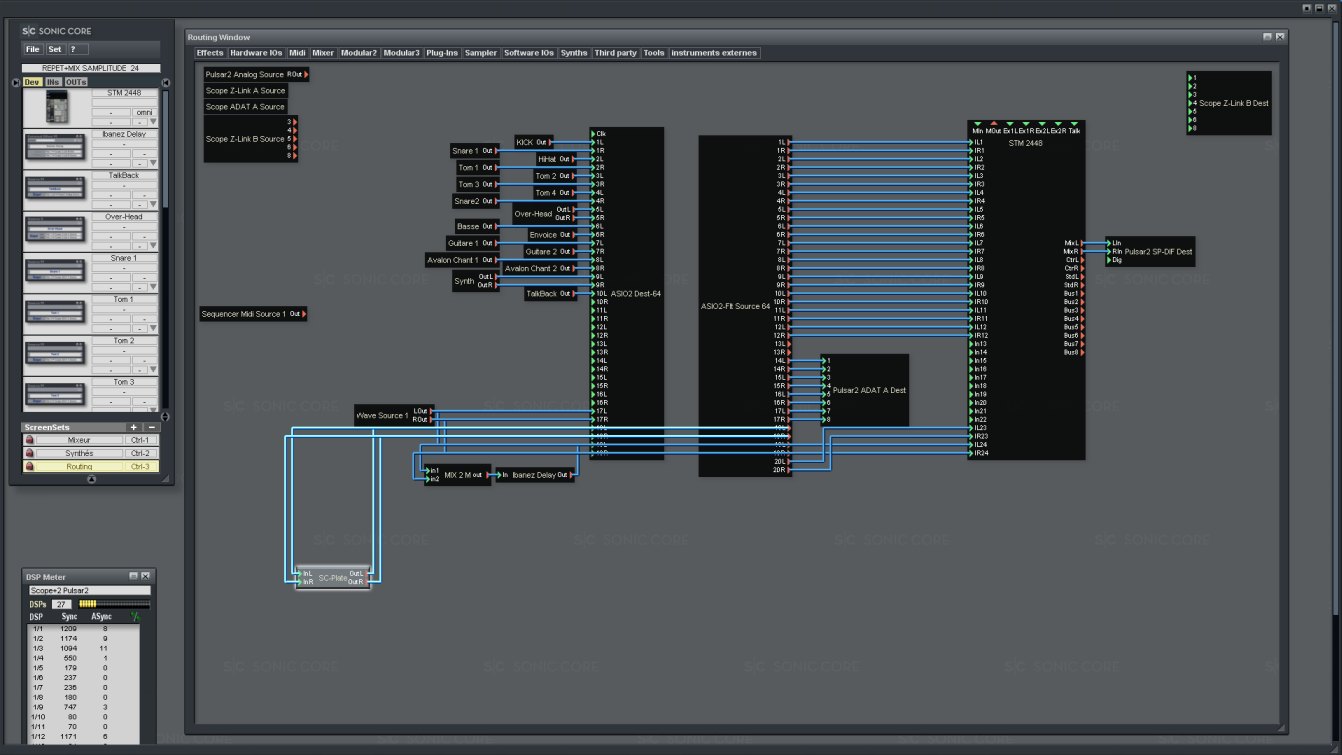Remove a ScreenSet with minus button

coord(152,427)
